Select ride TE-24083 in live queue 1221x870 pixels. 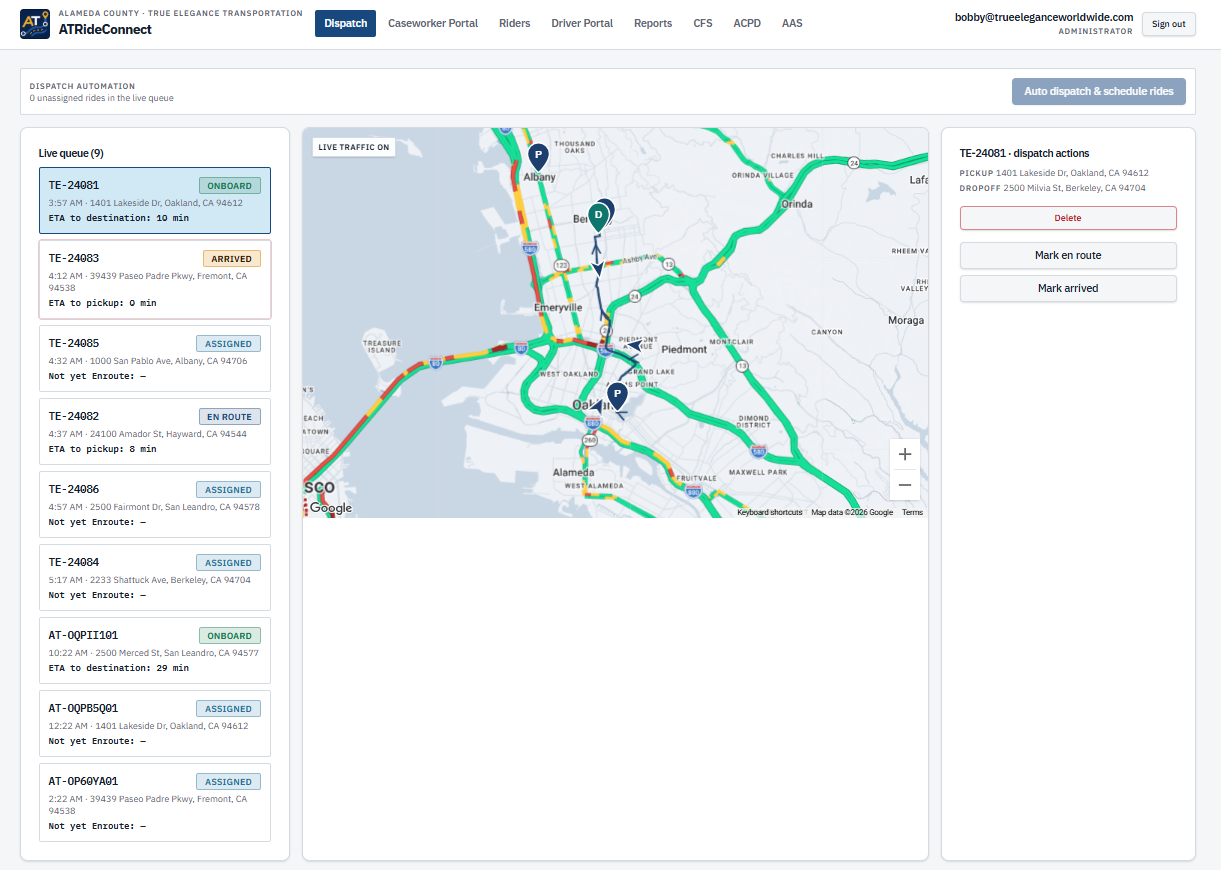tap(155, 280)
